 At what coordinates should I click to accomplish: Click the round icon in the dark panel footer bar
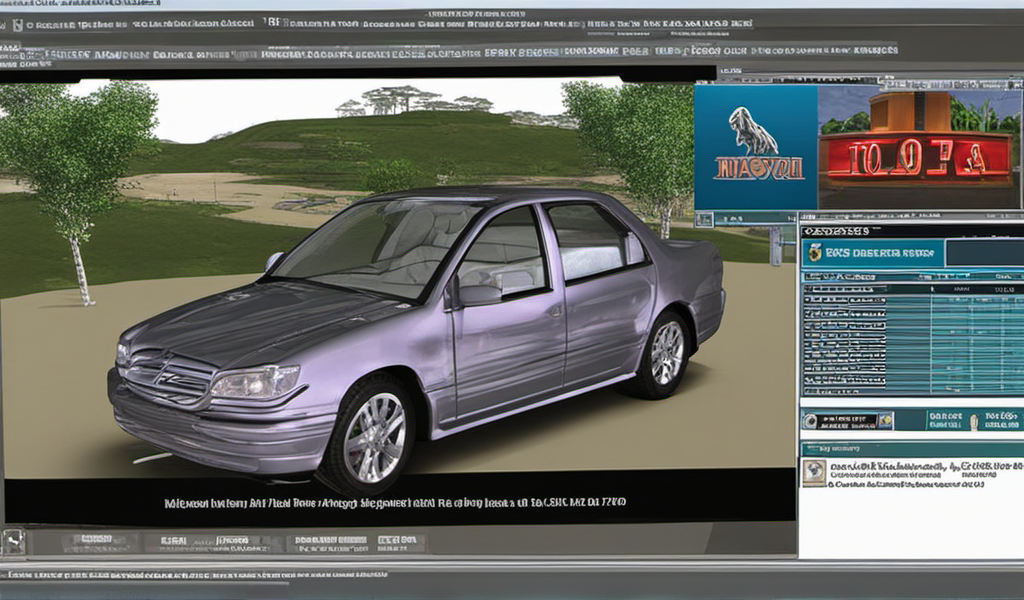point(810,421)
